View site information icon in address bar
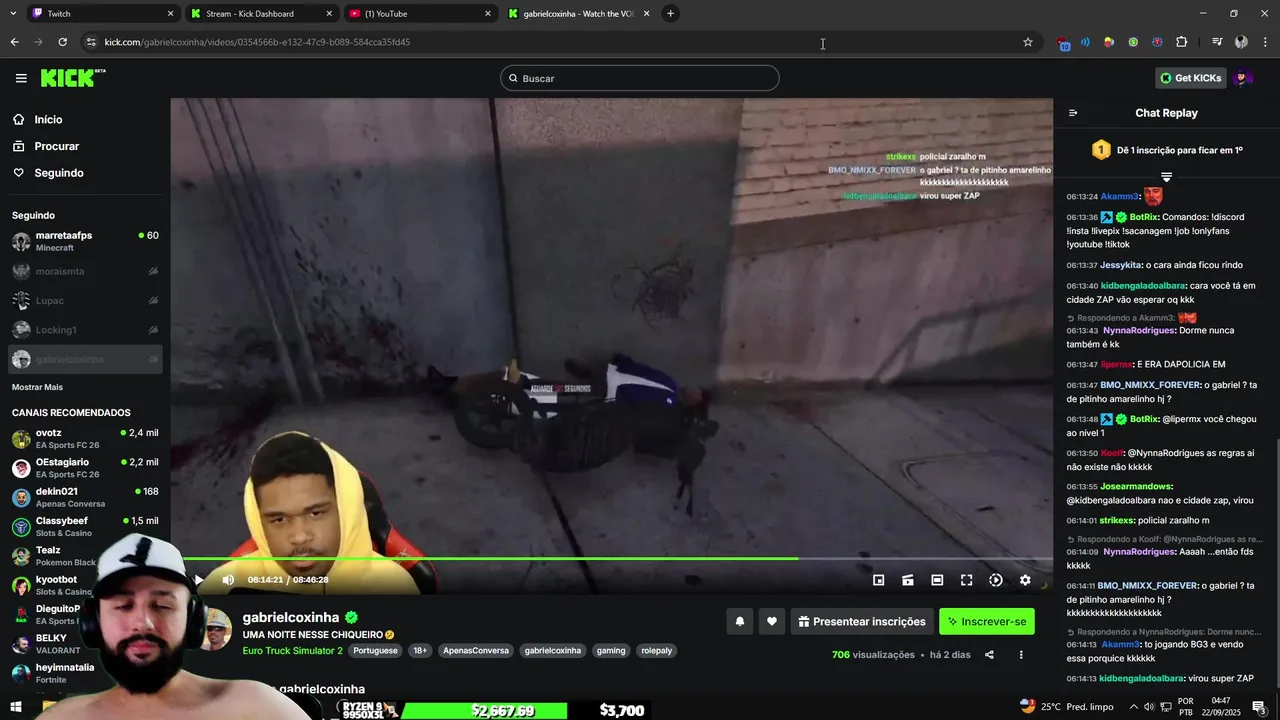The image size is (1280, 720). point(91,42)
